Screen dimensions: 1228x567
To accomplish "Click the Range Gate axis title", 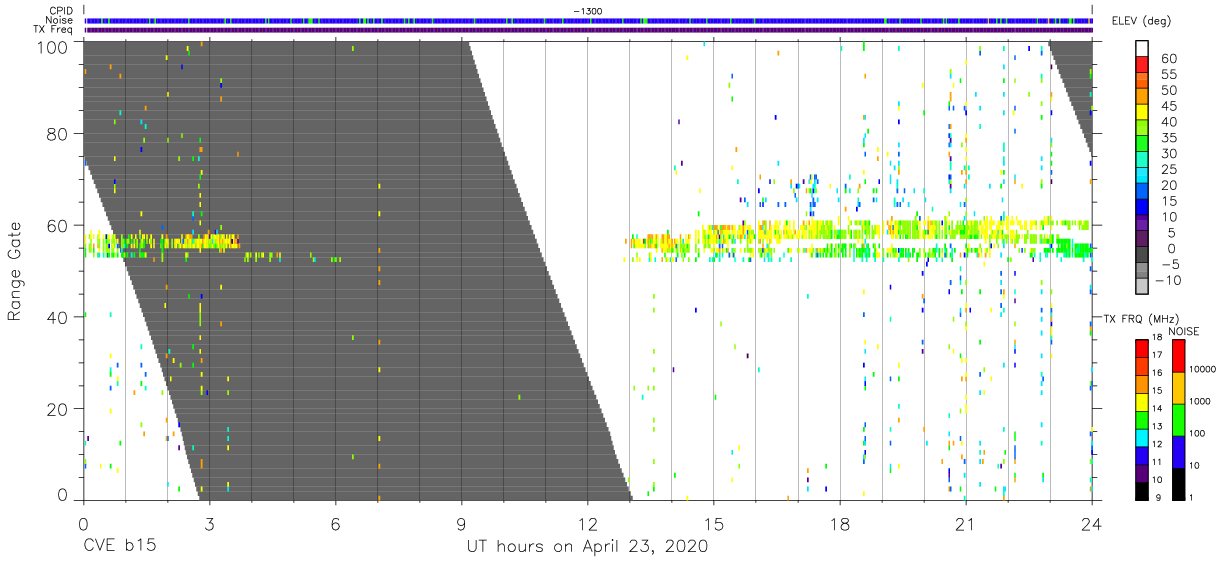I will point(15,271).
